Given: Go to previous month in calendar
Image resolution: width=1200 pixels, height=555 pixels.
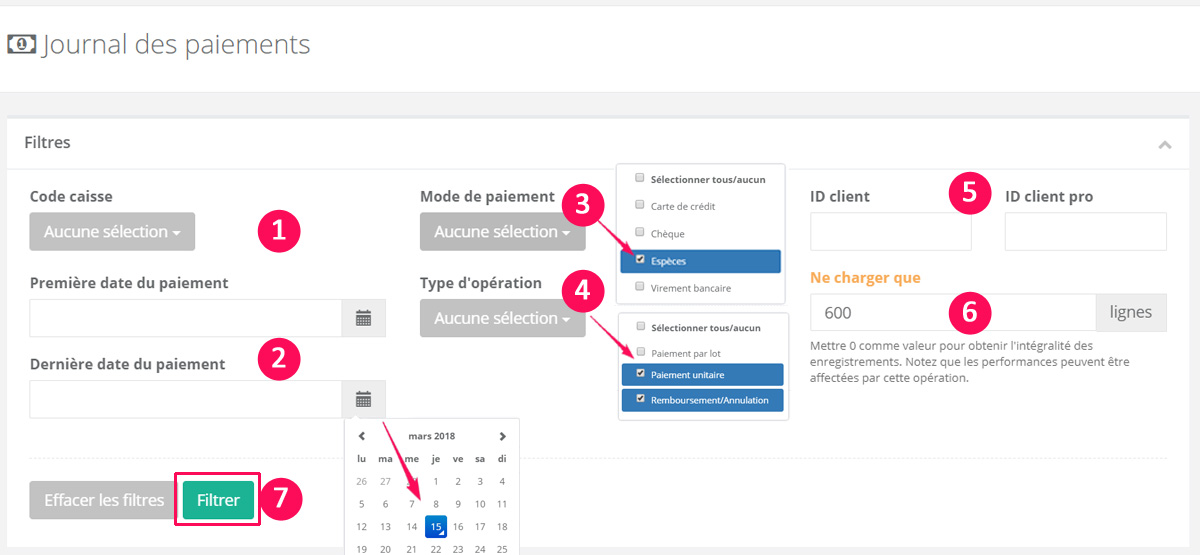Looking at the screenshot, I should tap(362, 436).
